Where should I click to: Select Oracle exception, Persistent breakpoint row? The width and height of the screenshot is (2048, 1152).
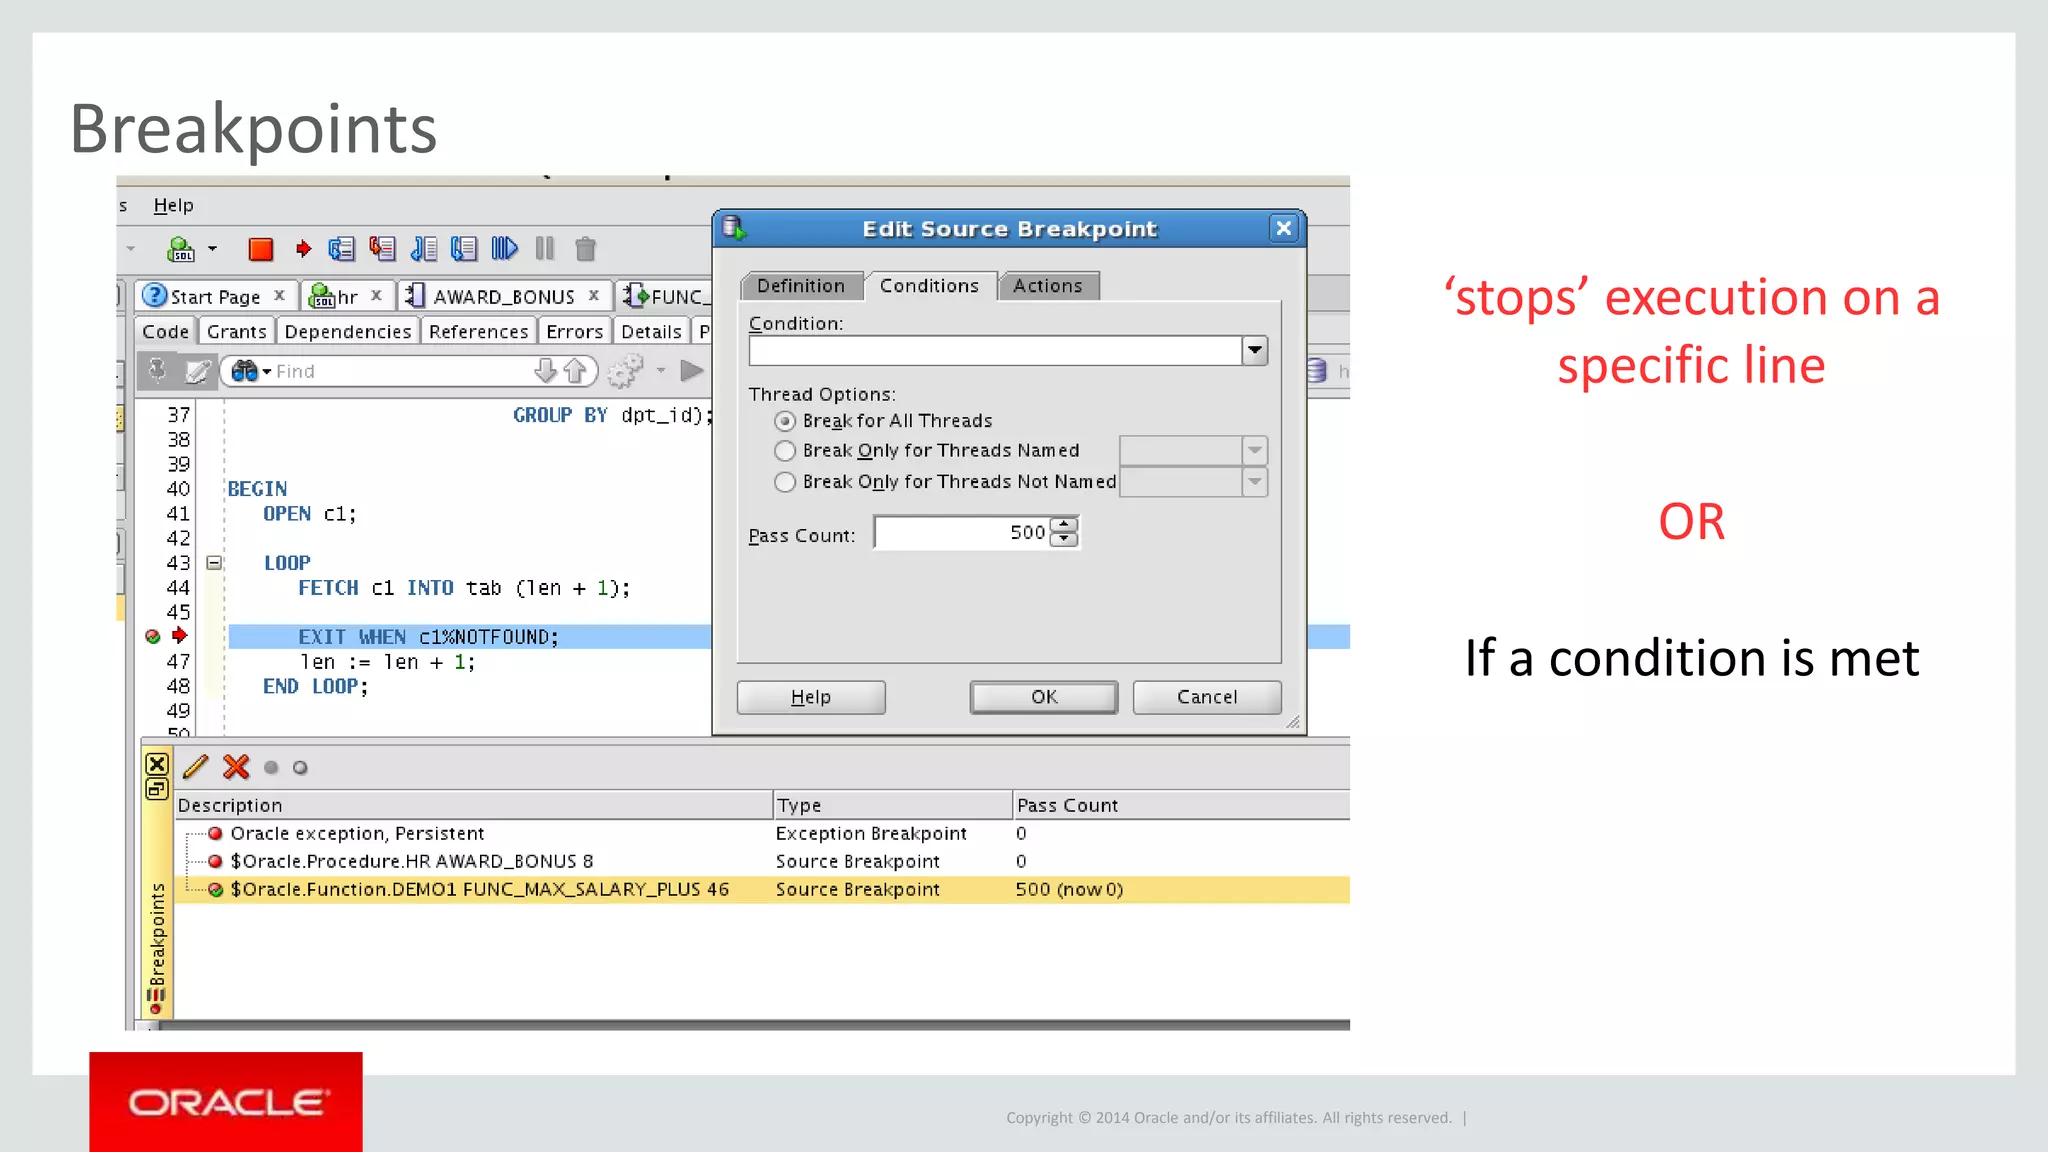762,833
